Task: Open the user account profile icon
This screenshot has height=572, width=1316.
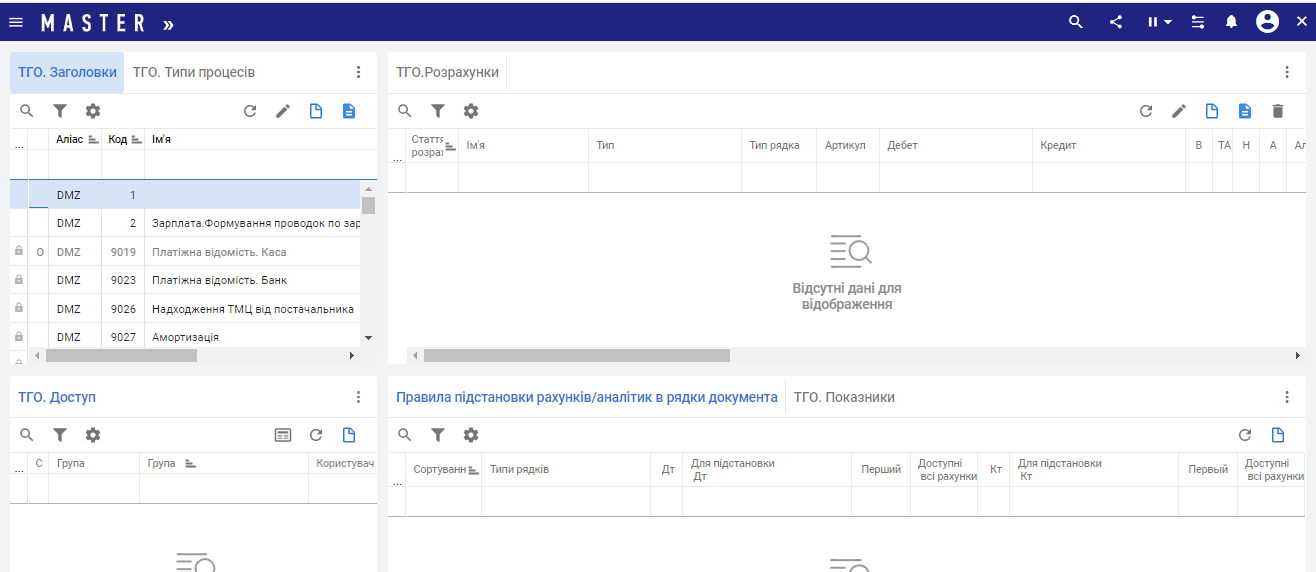Action: [x=1267, y=22]
